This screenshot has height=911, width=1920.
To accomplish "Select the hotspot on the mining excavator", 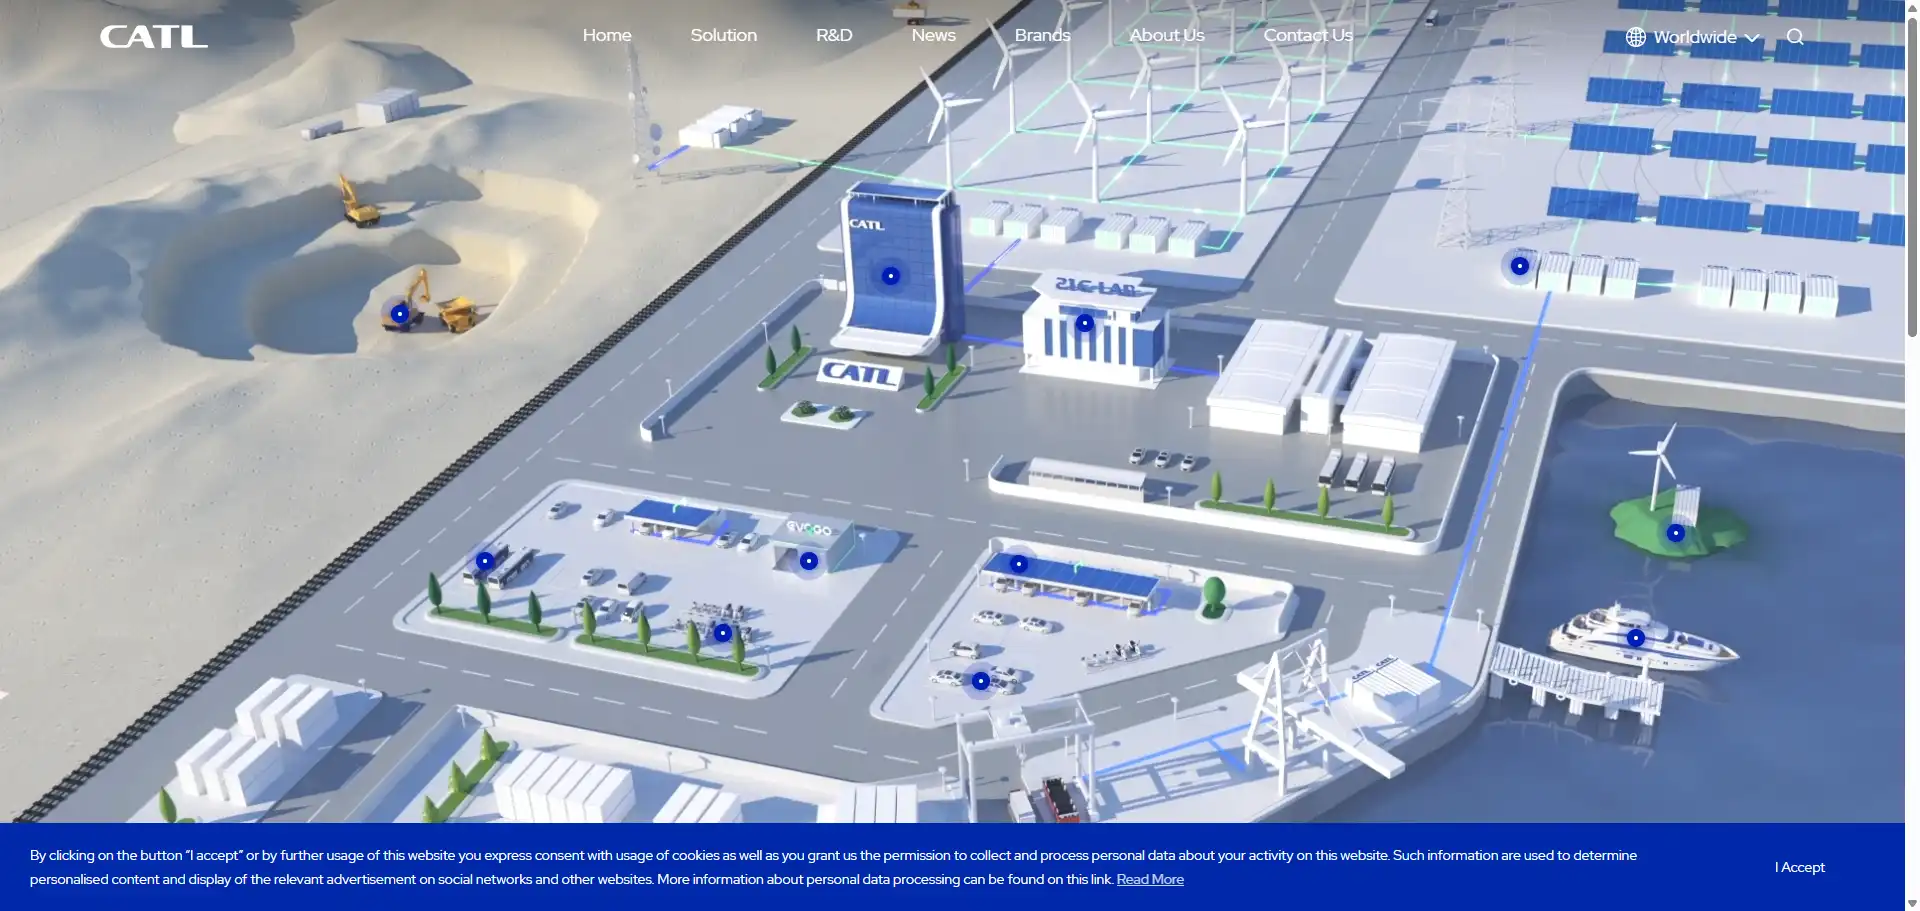I will tap(400, 314).
